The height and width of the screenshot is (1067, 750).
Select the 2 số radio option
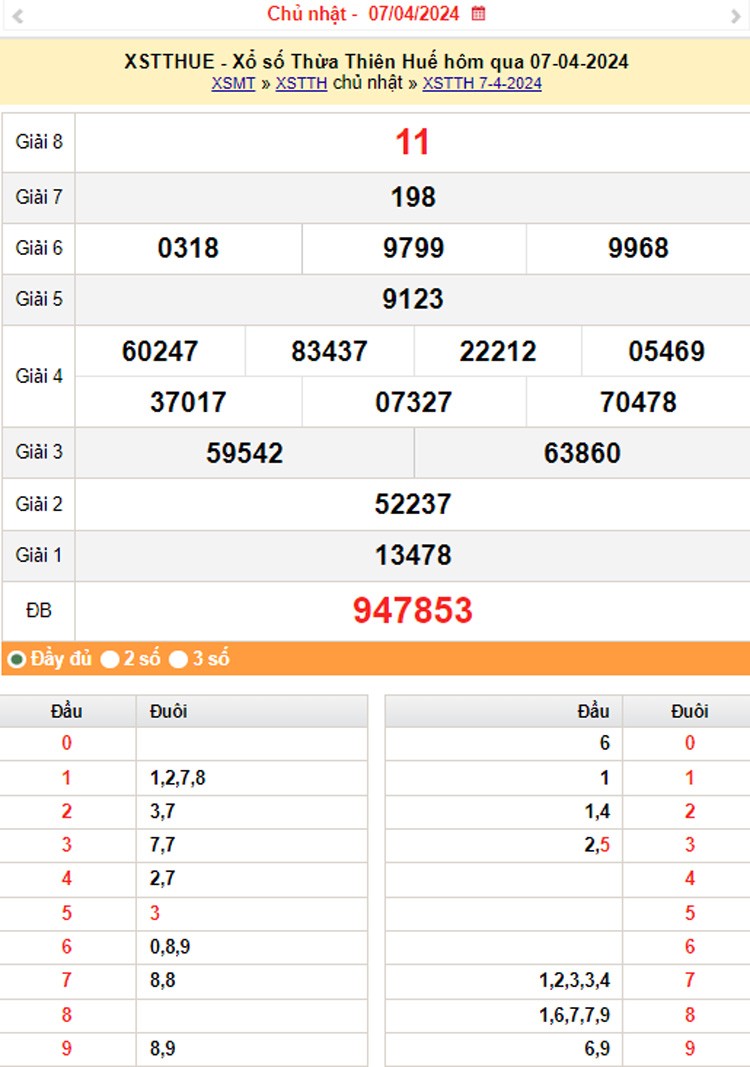click(x=110, y=660)
